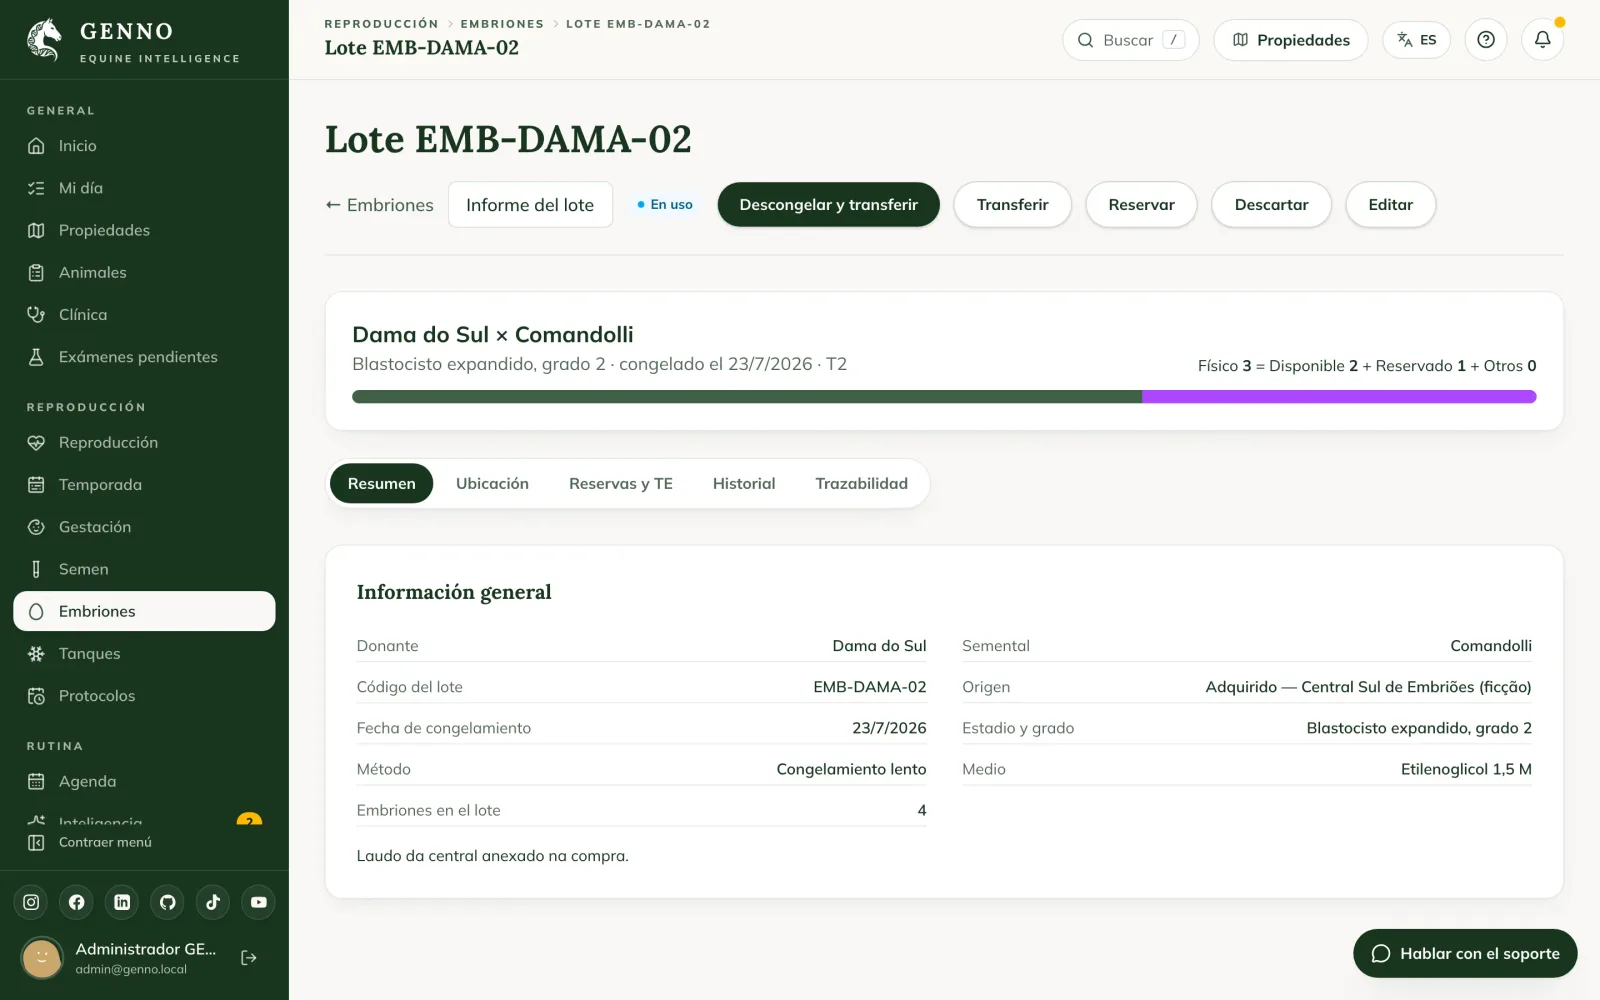Open the GitHub link

click(168, 902)
